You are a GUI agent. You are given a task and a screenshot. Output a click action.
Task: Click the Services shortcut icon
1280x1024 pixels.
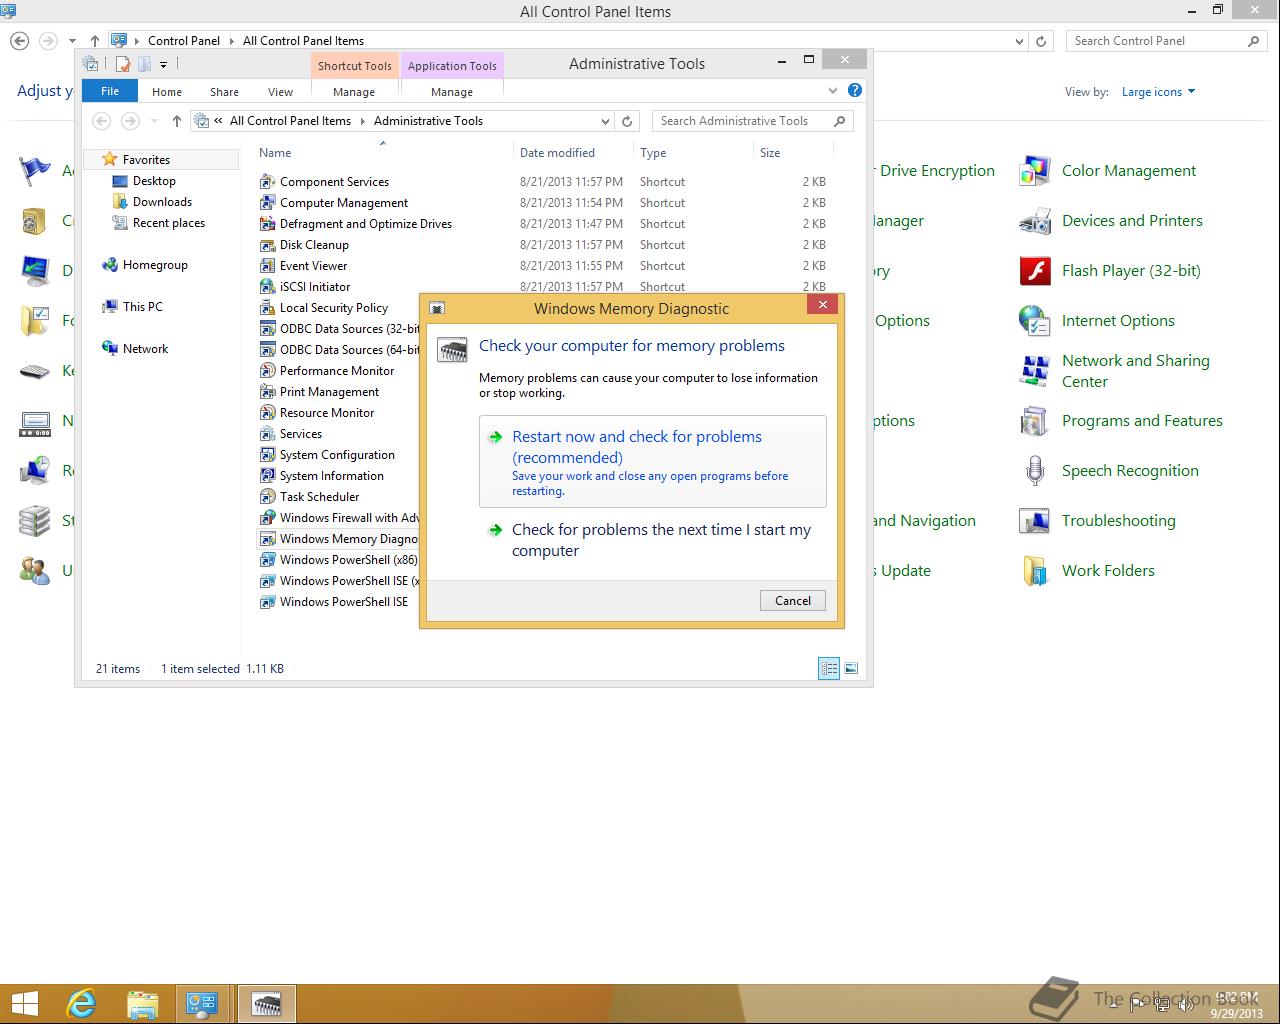(x=267, y=434)
